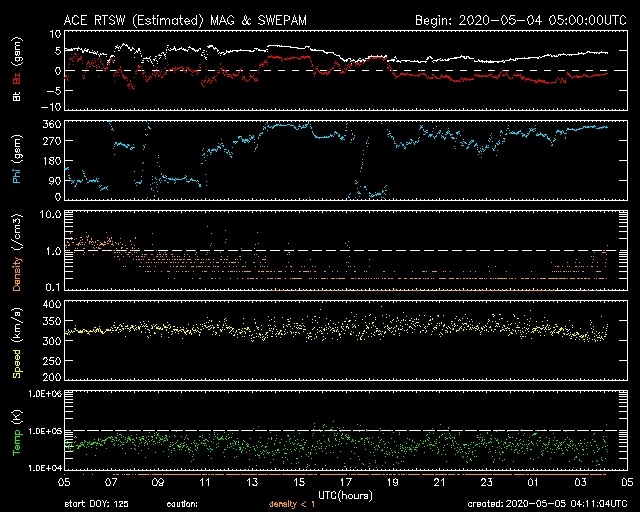Select hour 23 on the time axis
The height and width of the screenshot is (512, 640).
tap(486, 482)
